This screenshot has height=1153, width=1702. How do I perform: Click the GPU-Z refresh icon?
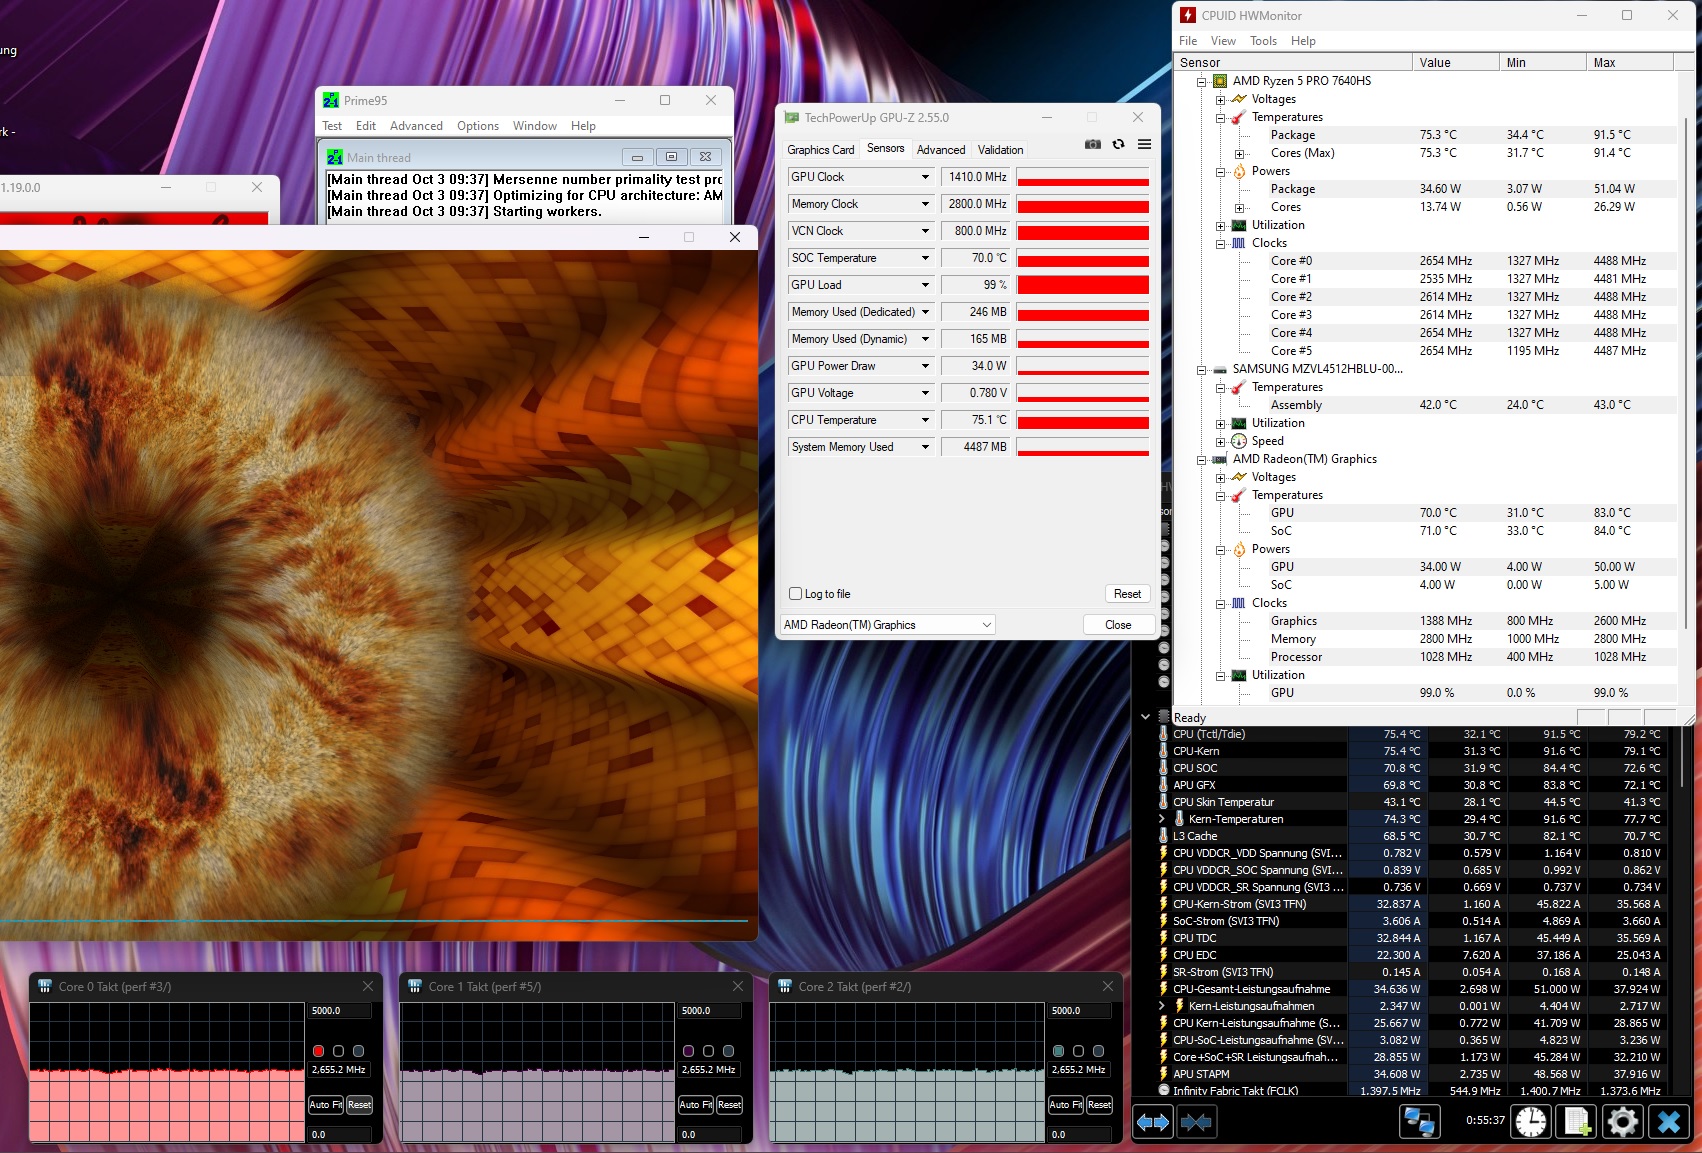[1119, 144]
